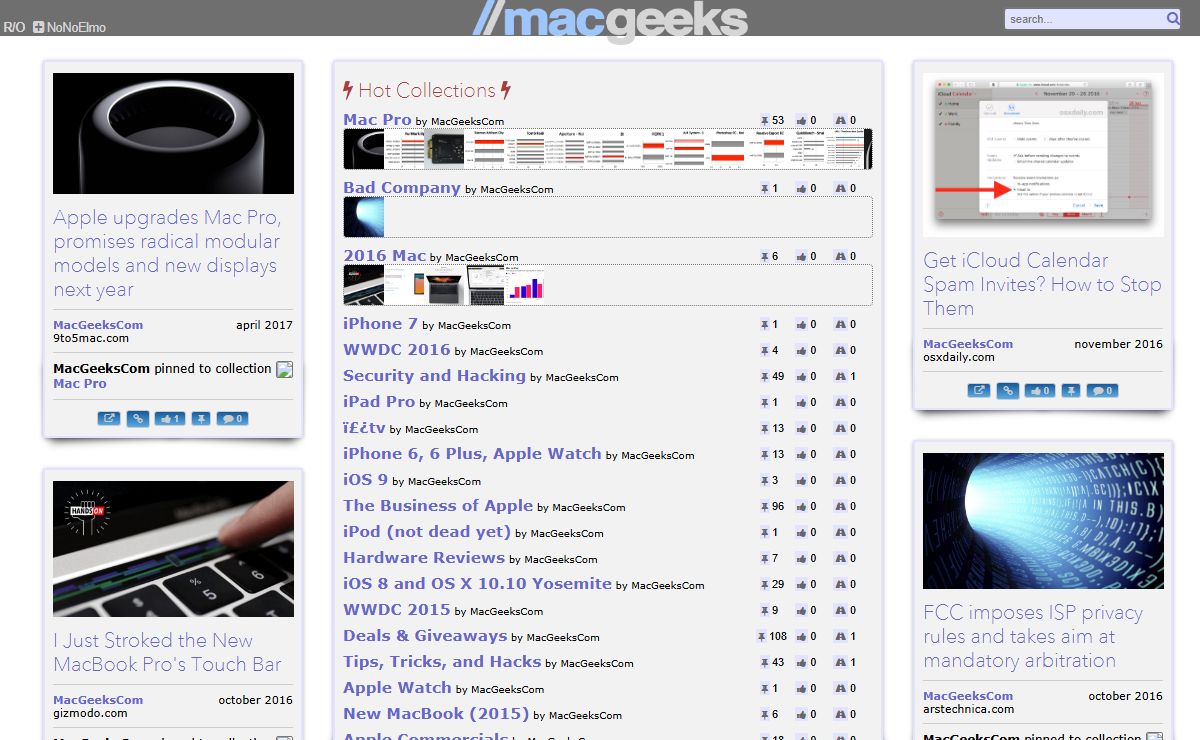Click the 2016 Mac collection preview images

tap(444, 284)
